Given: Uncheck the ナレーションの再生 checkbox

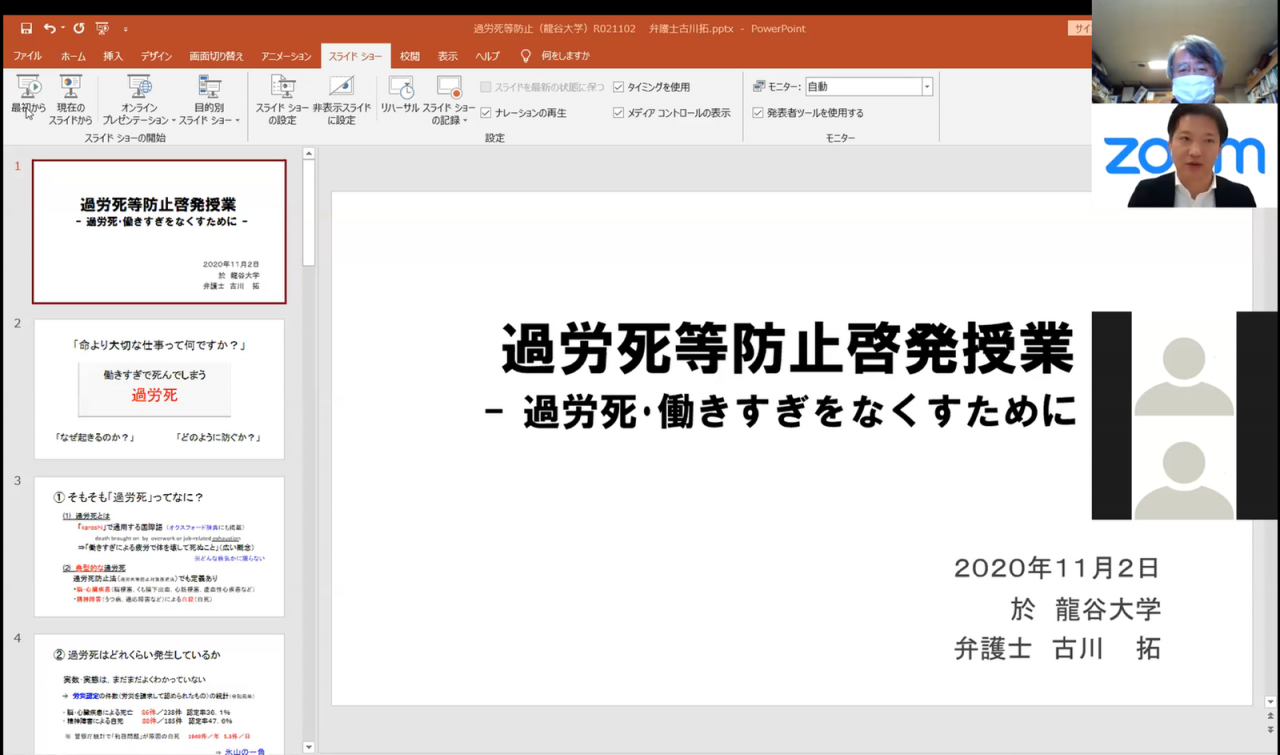Looking at the screenshot, I should click(x=486, y=113).
